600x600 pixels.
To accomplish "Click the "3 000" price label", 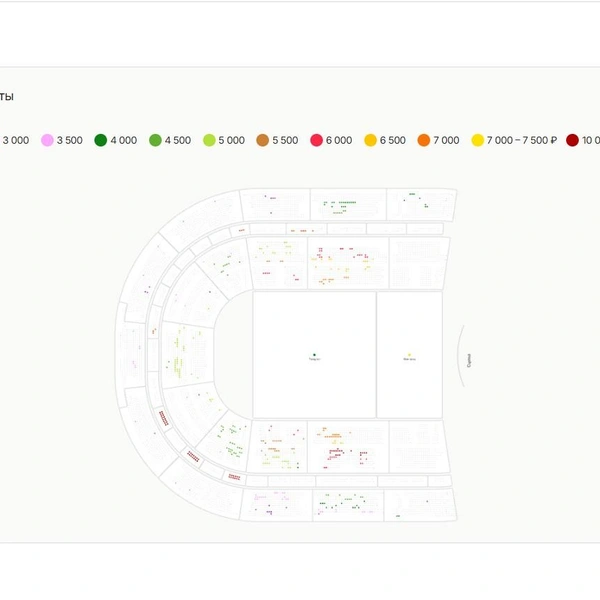I will 16,141.
